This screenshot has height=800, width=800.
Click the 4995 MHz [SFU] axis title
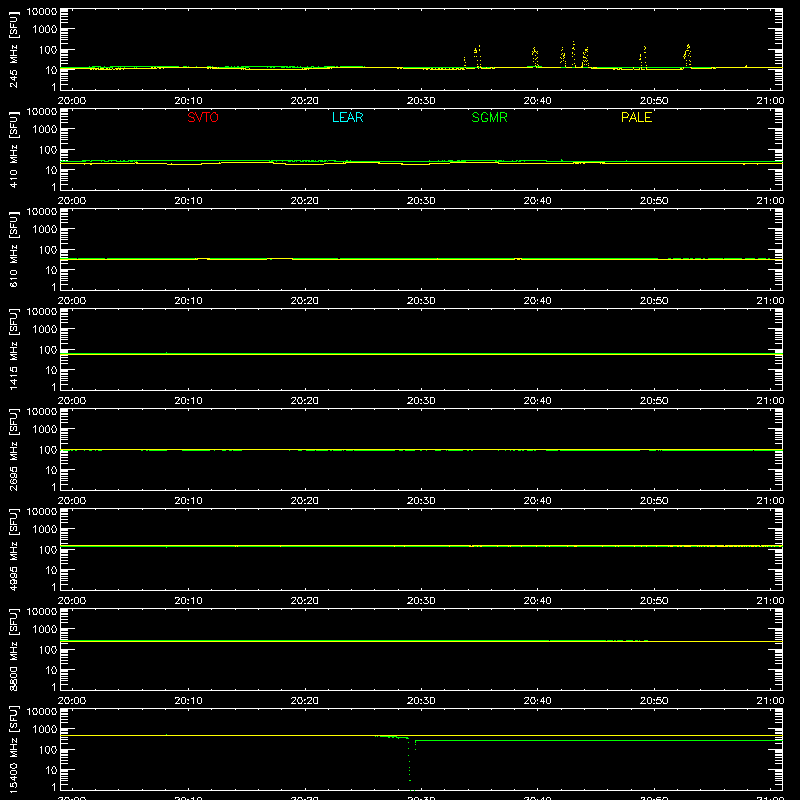pyautogui.click(x=13, y=549)
